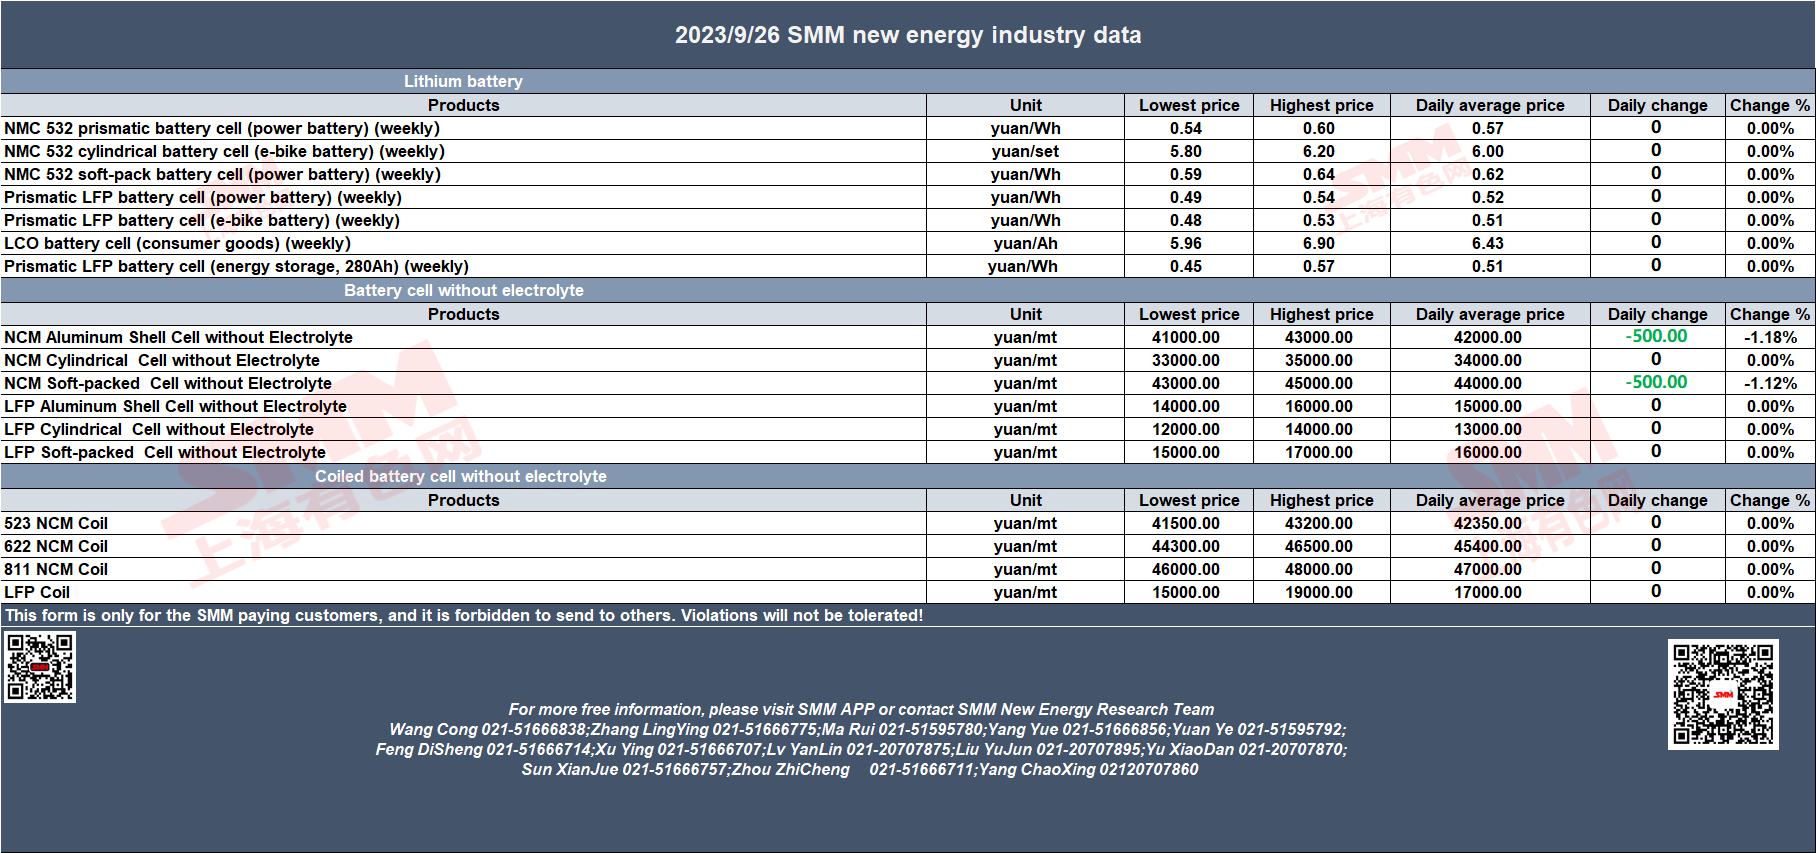The image size is (1816, 853).
Task: Click 'Prismatic LFP battery cell (energy storage, 280Ah)' row
Action: tap(908, 266)
